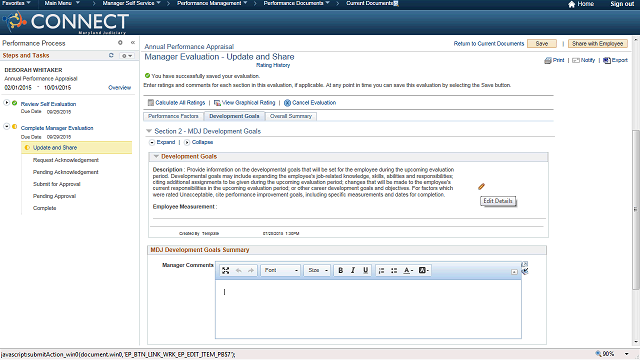Click Share with Employee button
Image resolution: width=640 pixels, height=360 pixels.
[597, 44]
